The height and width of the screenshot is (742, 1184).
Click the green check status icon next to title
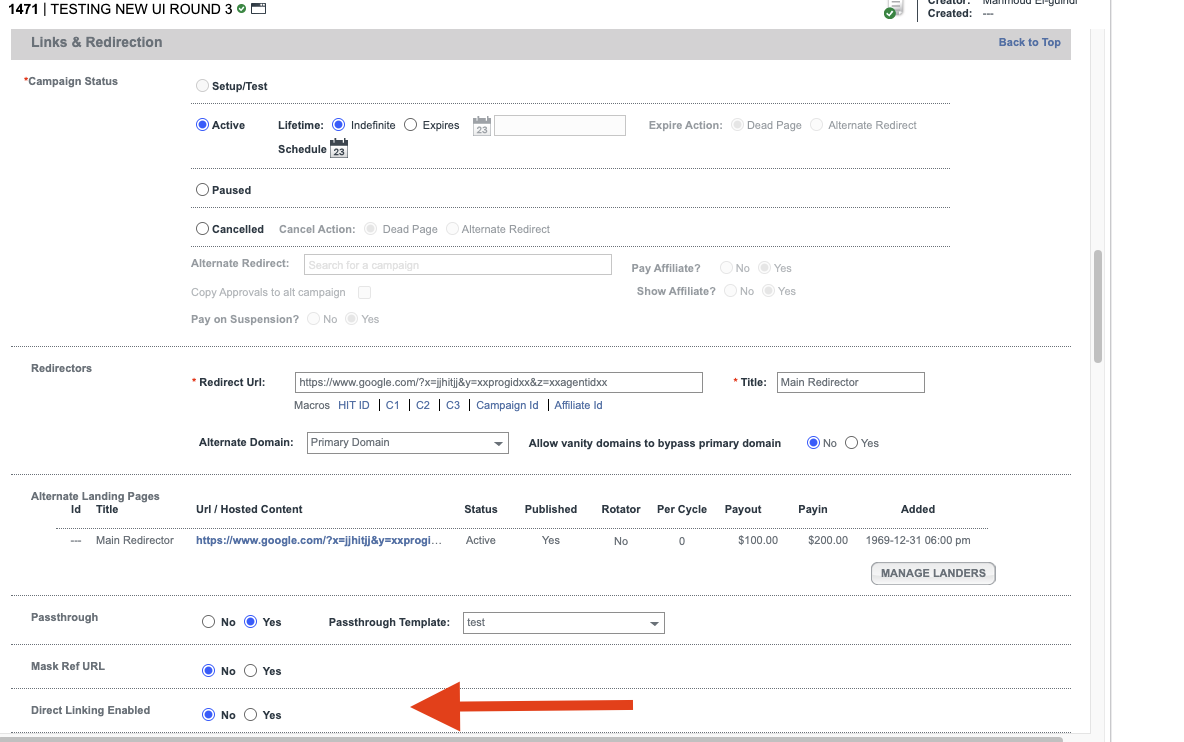242,9
